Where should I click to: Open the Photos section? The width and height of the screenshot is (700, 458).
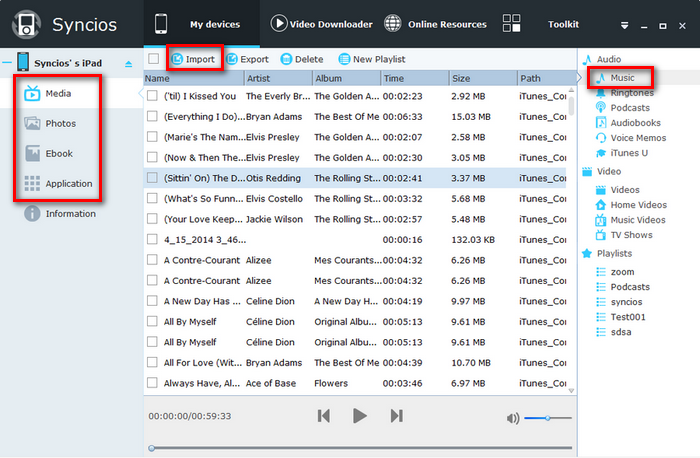click(50, 123)
